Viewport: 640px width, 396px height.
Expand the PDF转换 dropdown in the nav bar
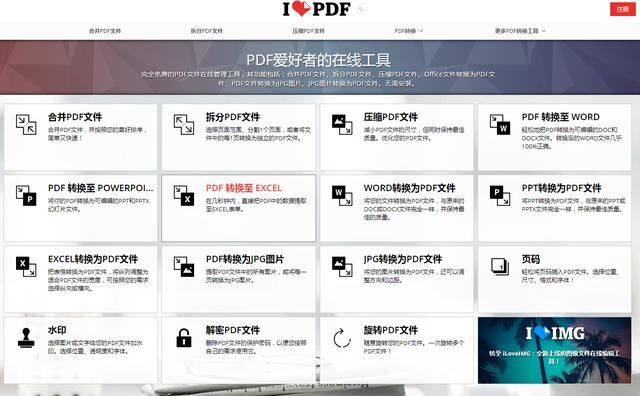[x=409, y=31]
